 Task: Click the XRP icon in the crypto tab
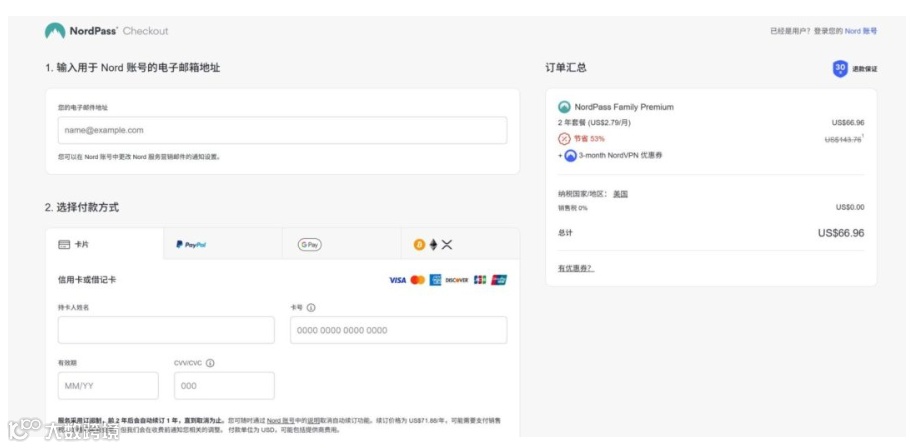447,245
